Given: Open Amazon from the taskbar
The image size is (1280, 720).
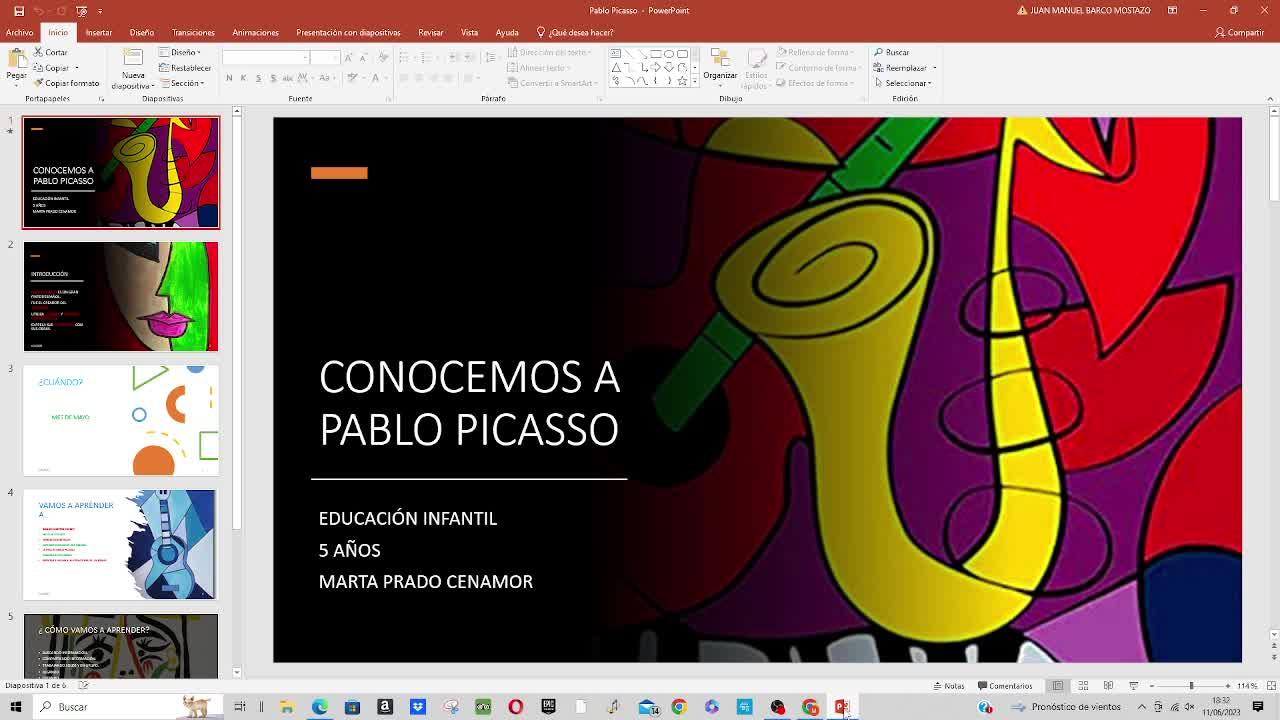Looking at the screenshot, I should [385, 707].
